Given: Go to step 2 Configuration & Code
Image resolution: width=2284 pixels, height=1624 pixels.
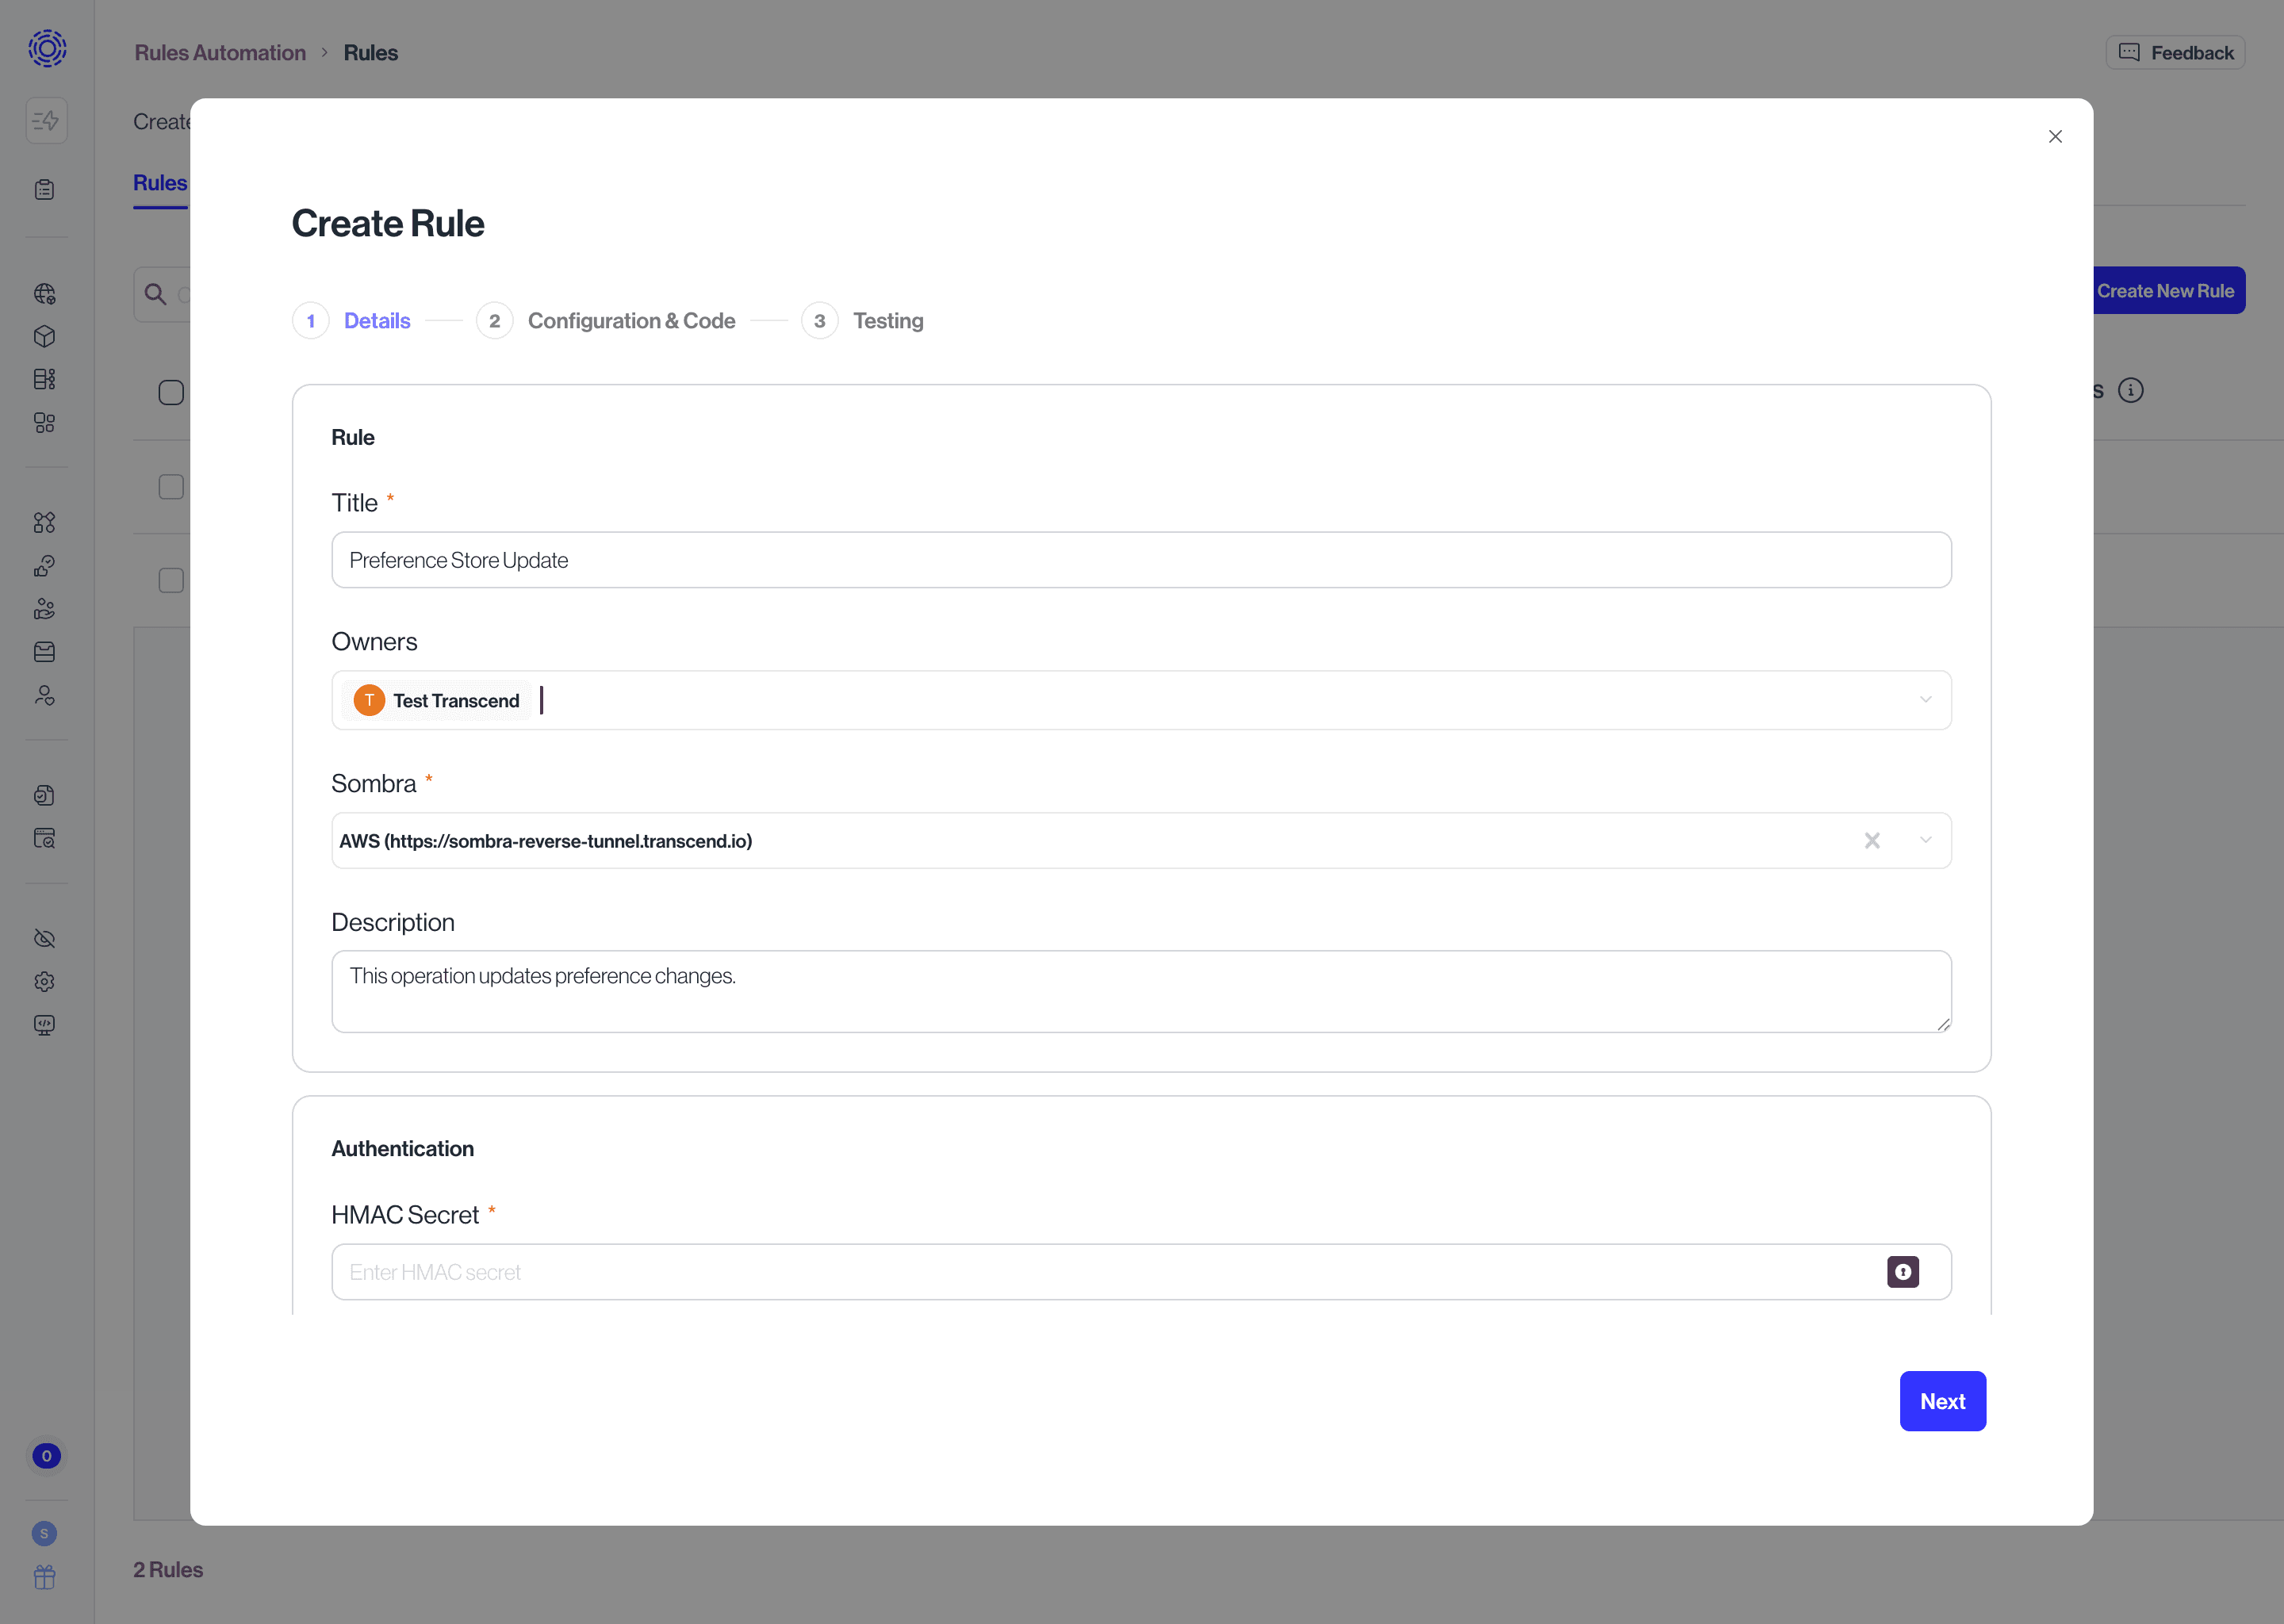Looking at the screenshot, I should click(x=606, y=321).
